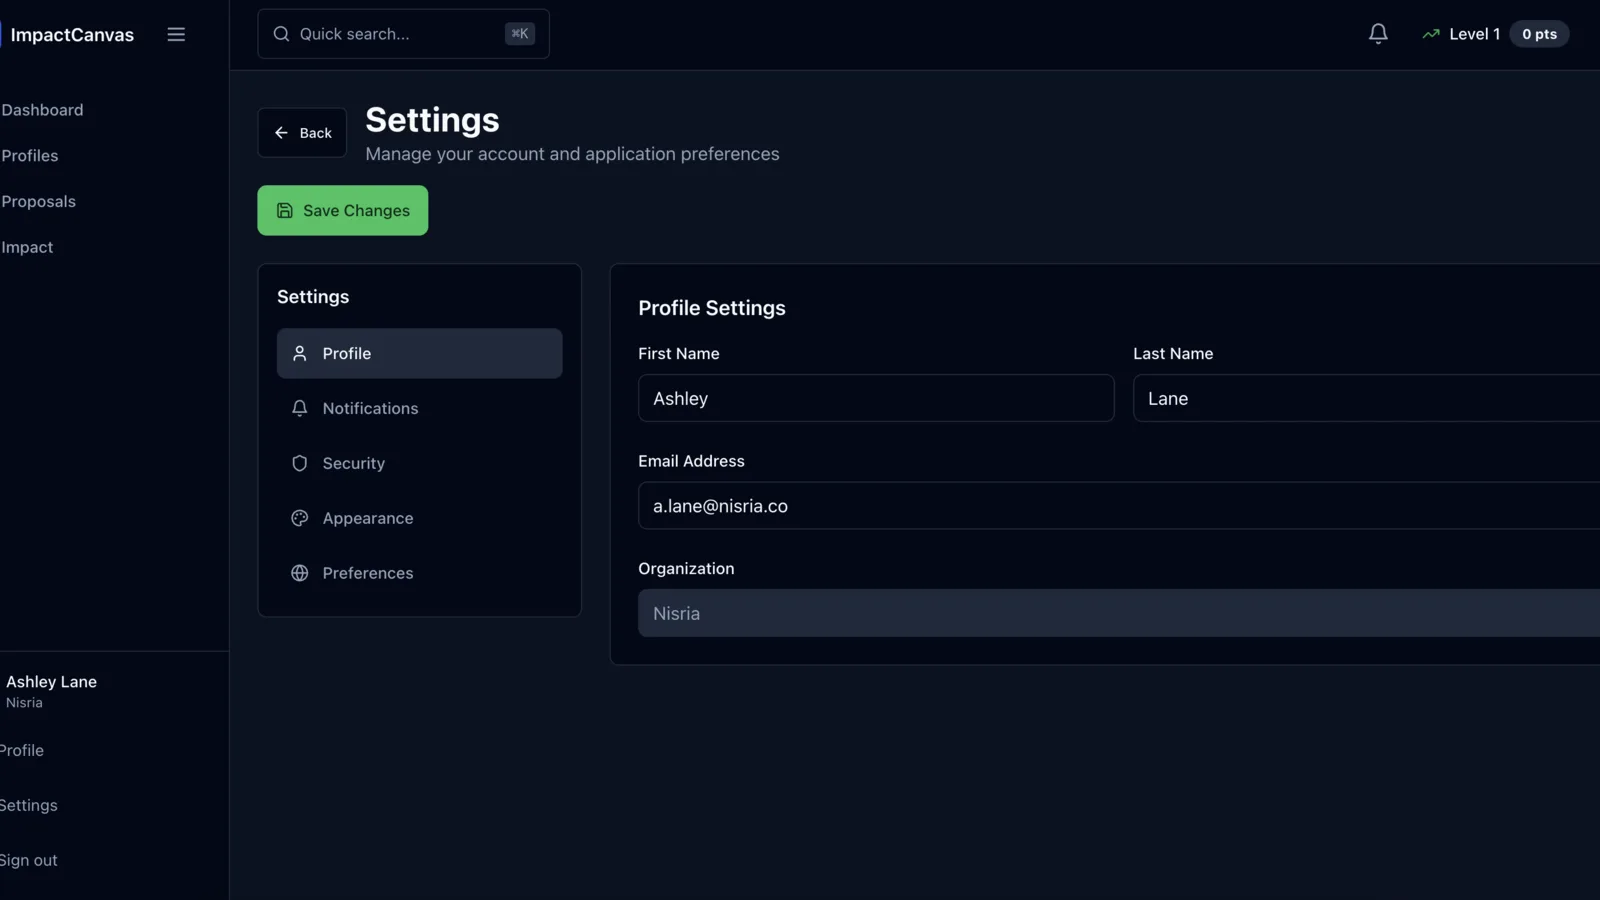Toggle the hamburger sidebar menu icon
The image size is (1600, 900).
pyautogui.click(x=176, y=34)
